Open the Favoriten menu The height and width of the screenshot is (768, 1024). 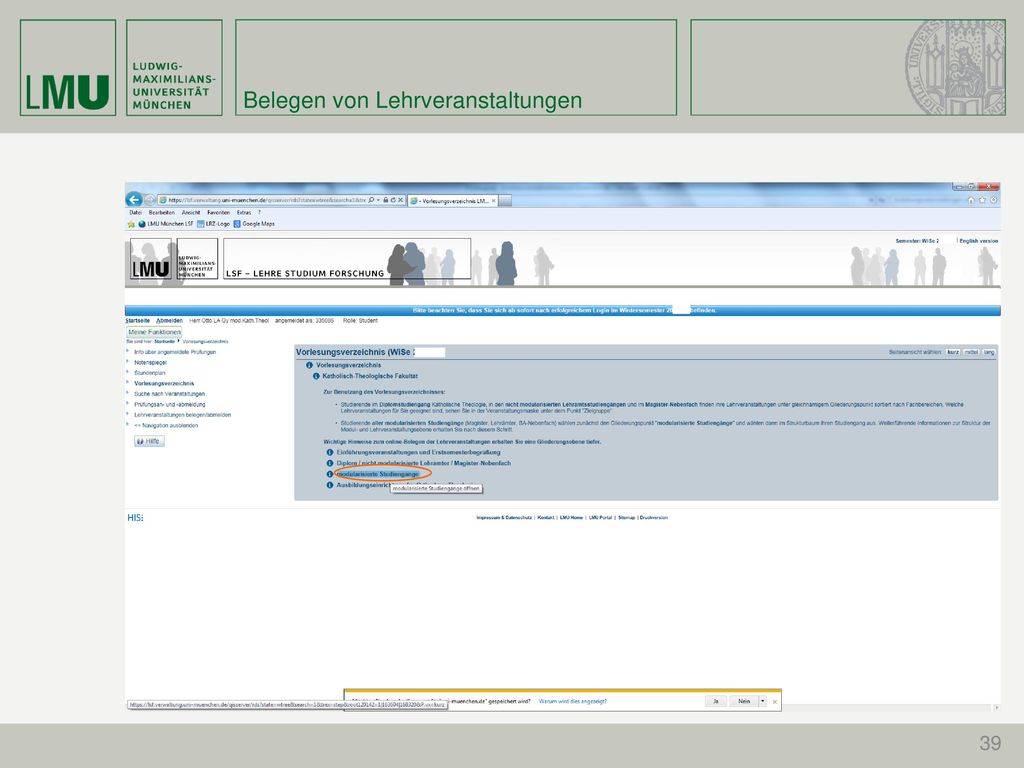(219, 212)
